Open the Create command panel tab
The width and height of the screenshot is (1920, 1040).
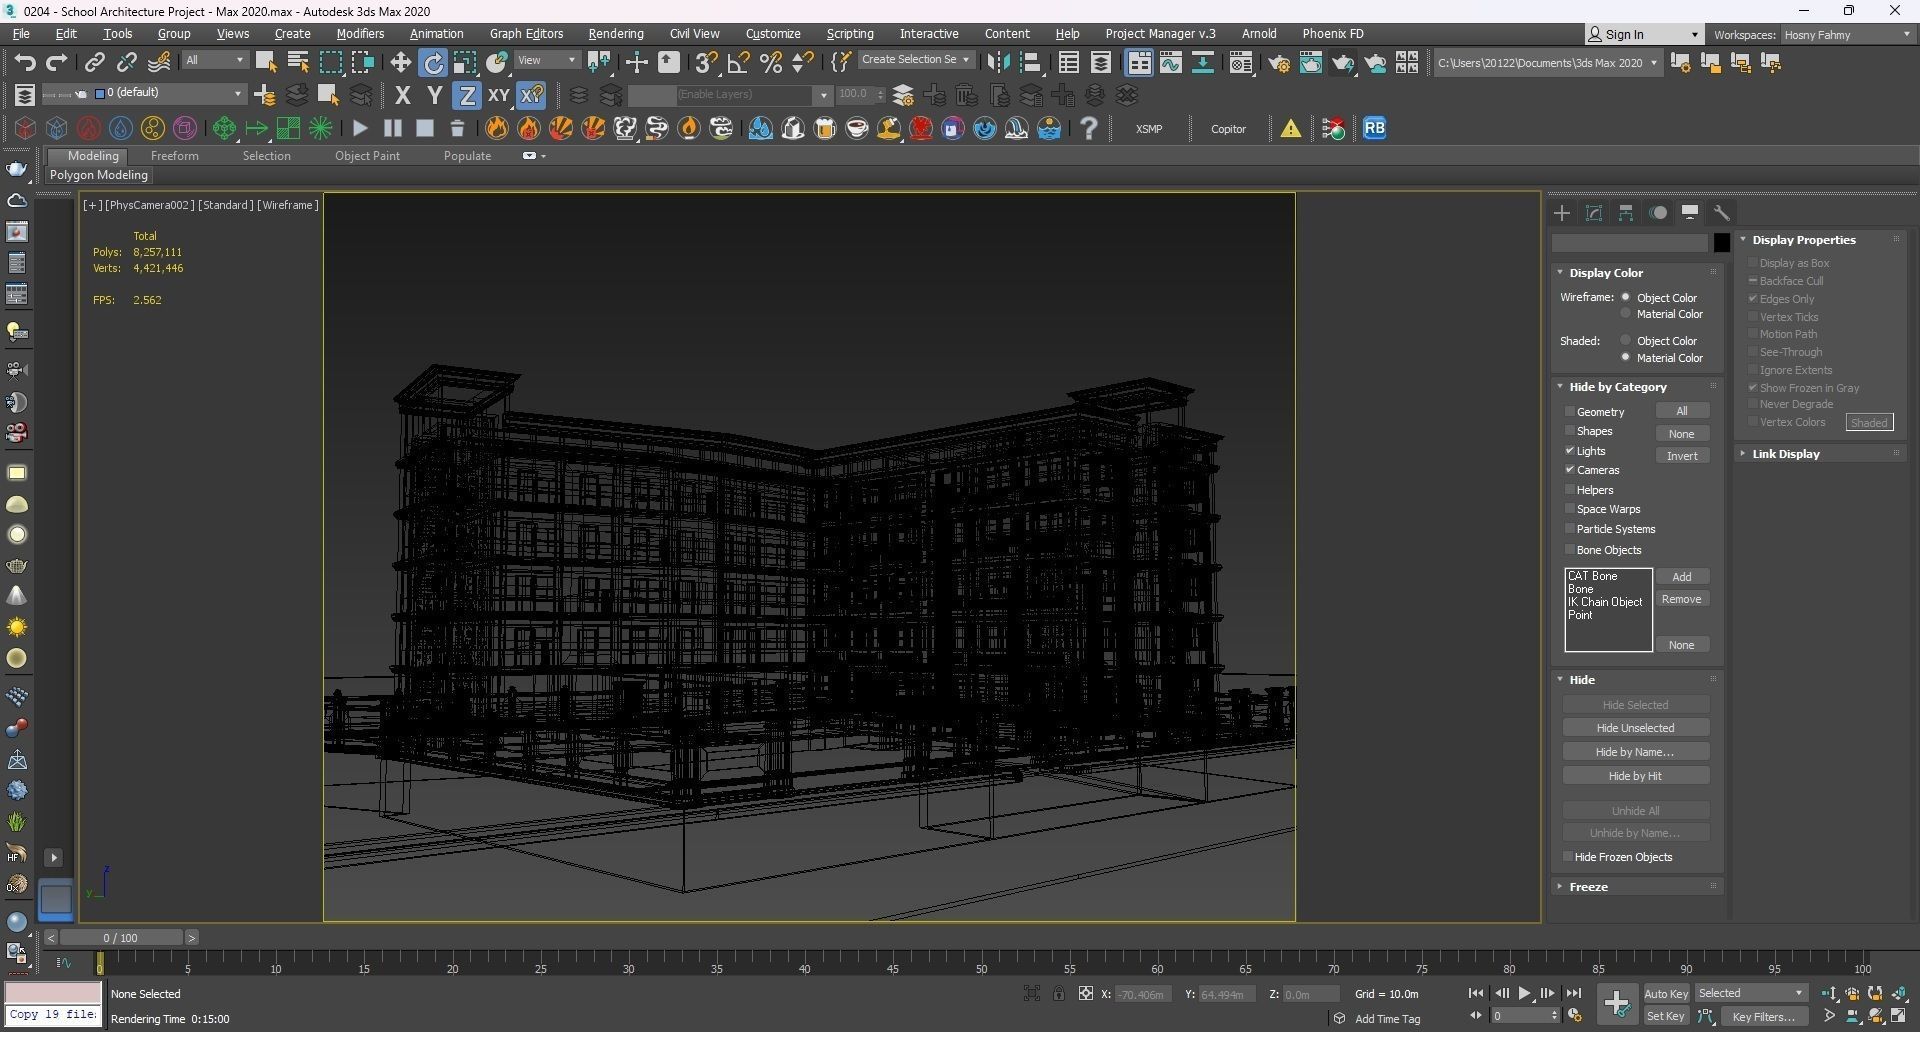pos(1562,213)
